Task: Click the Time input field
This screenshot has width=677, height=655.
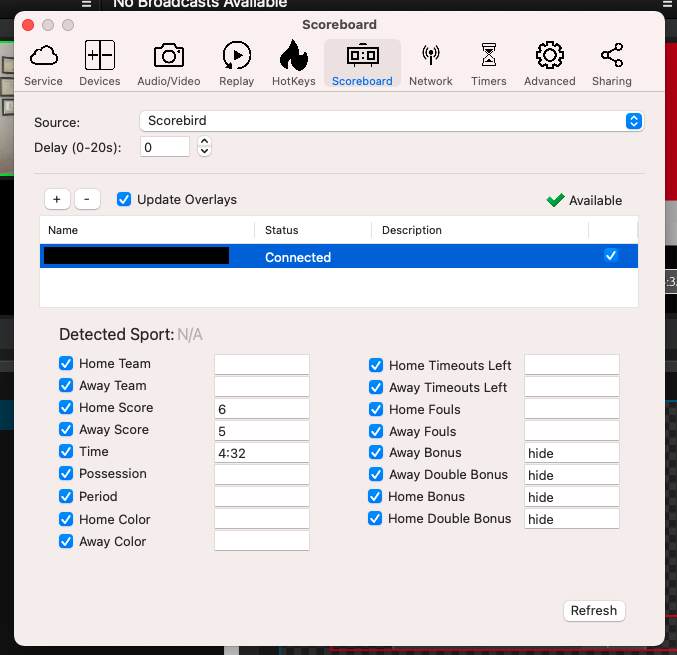Action: (261, 452)
